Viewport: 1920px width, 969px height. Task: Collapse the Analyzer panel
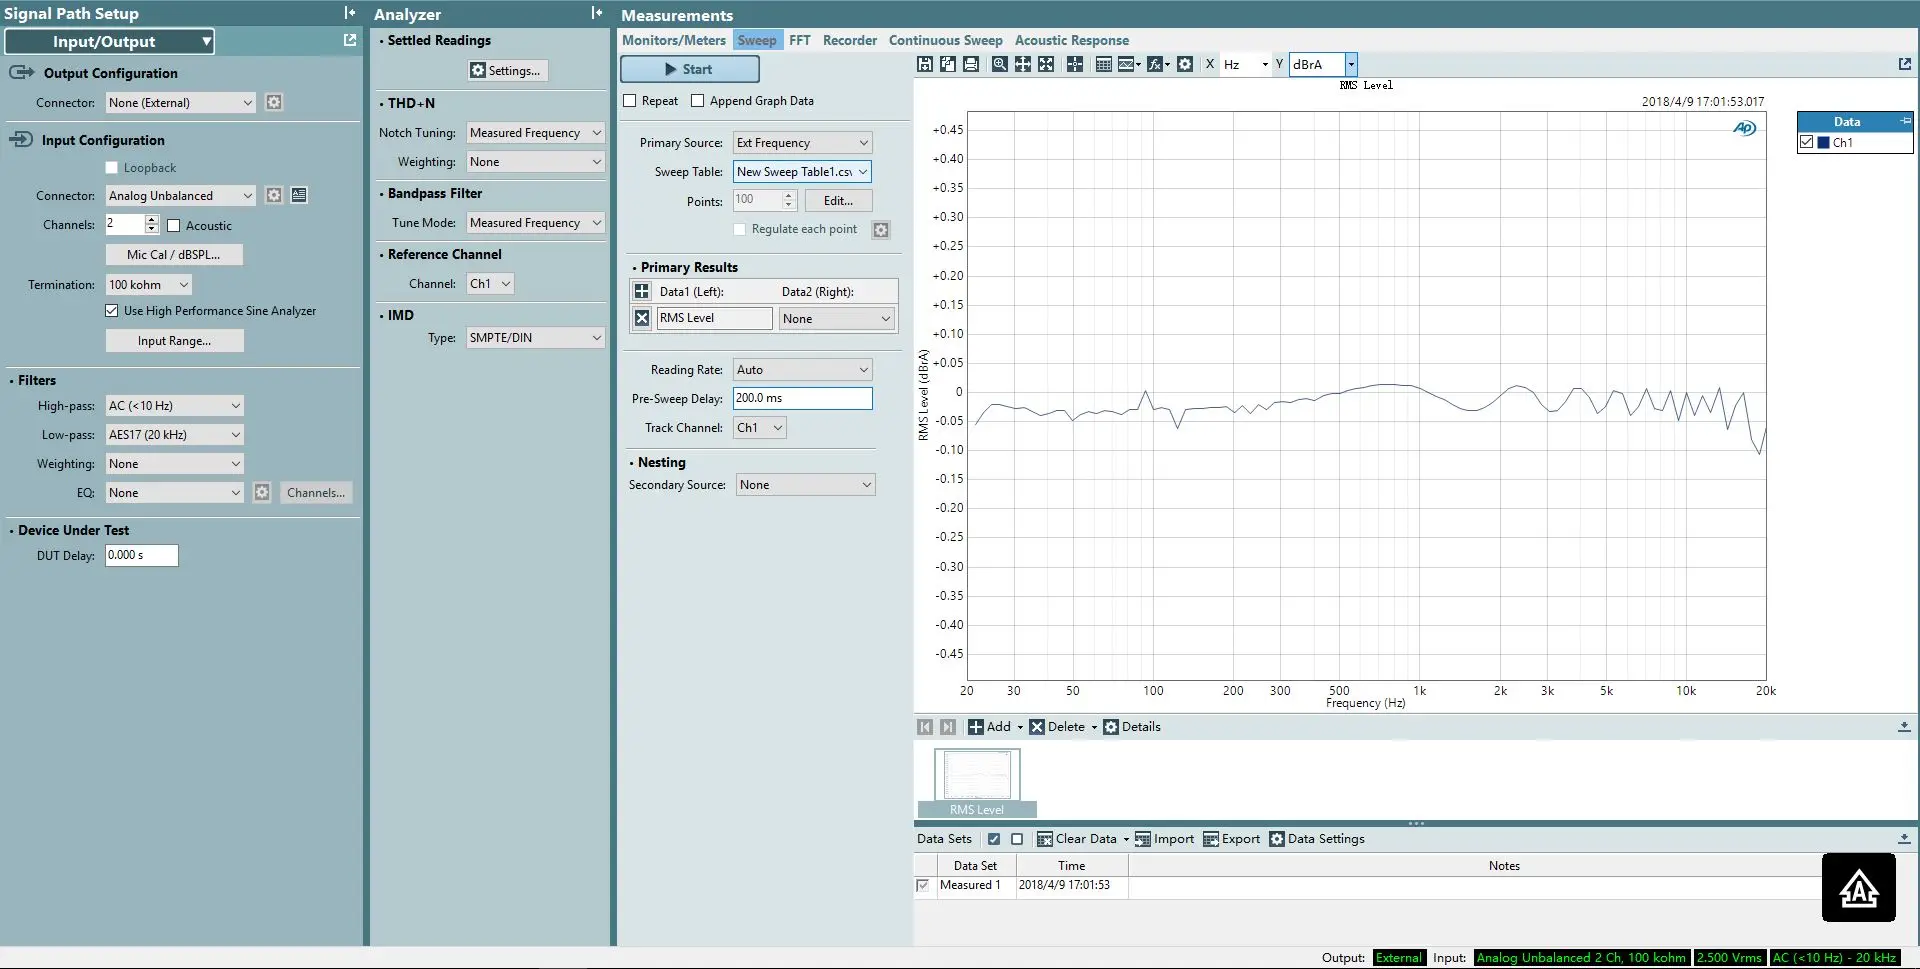(x=597, y=13)
